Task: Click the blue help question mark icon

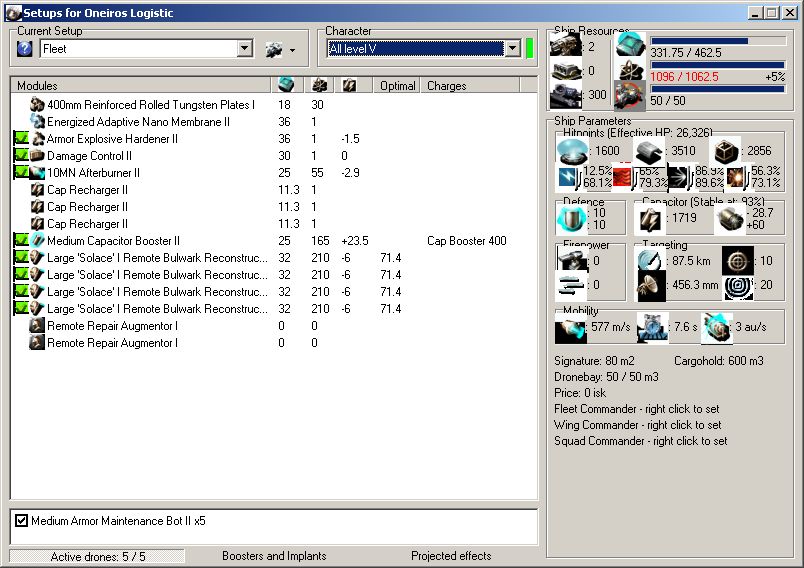Action: pyautogui.click(x=25, y=49)
